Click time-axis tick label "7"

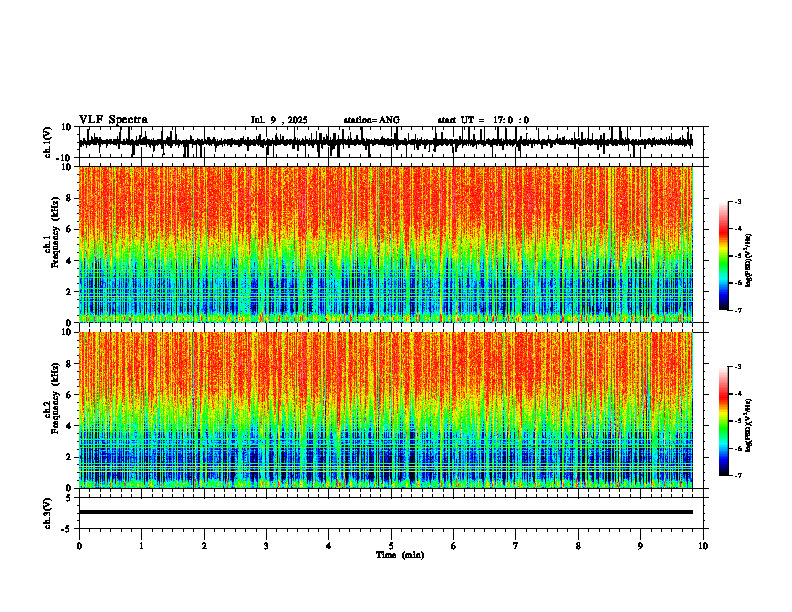click(x=516, y=546)
